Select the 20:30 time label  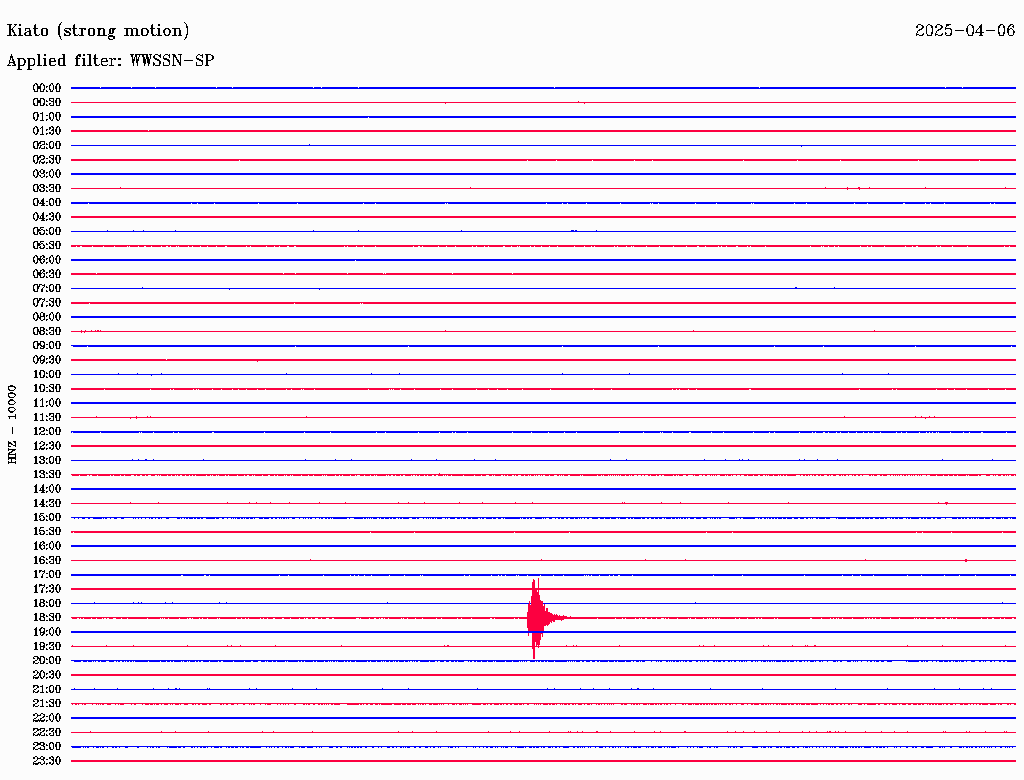[47, 675]
